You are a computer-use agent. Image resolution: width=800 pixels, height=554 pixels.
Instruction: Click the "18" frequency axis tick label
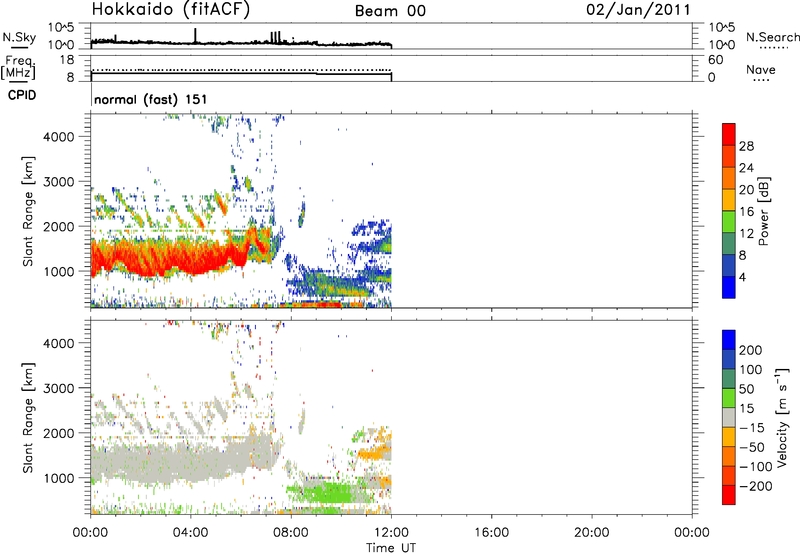tap(67, 60)
